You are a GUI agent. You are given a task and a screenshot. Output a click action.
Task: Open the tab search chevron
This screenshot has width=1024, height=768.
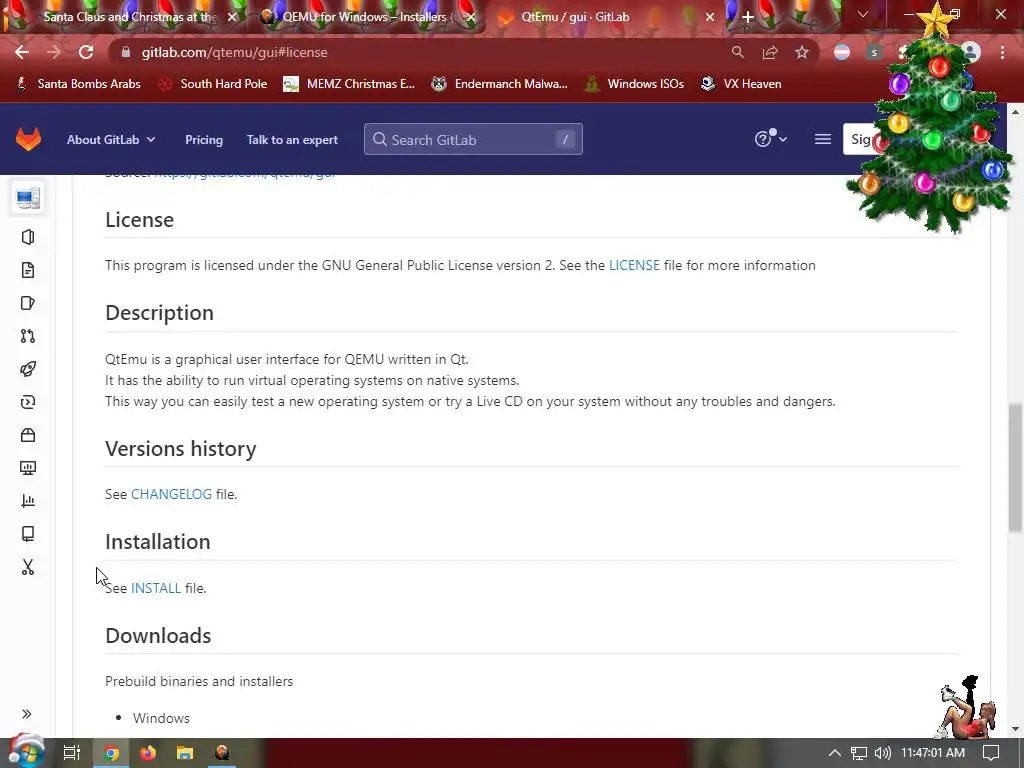tap(863, 14)
